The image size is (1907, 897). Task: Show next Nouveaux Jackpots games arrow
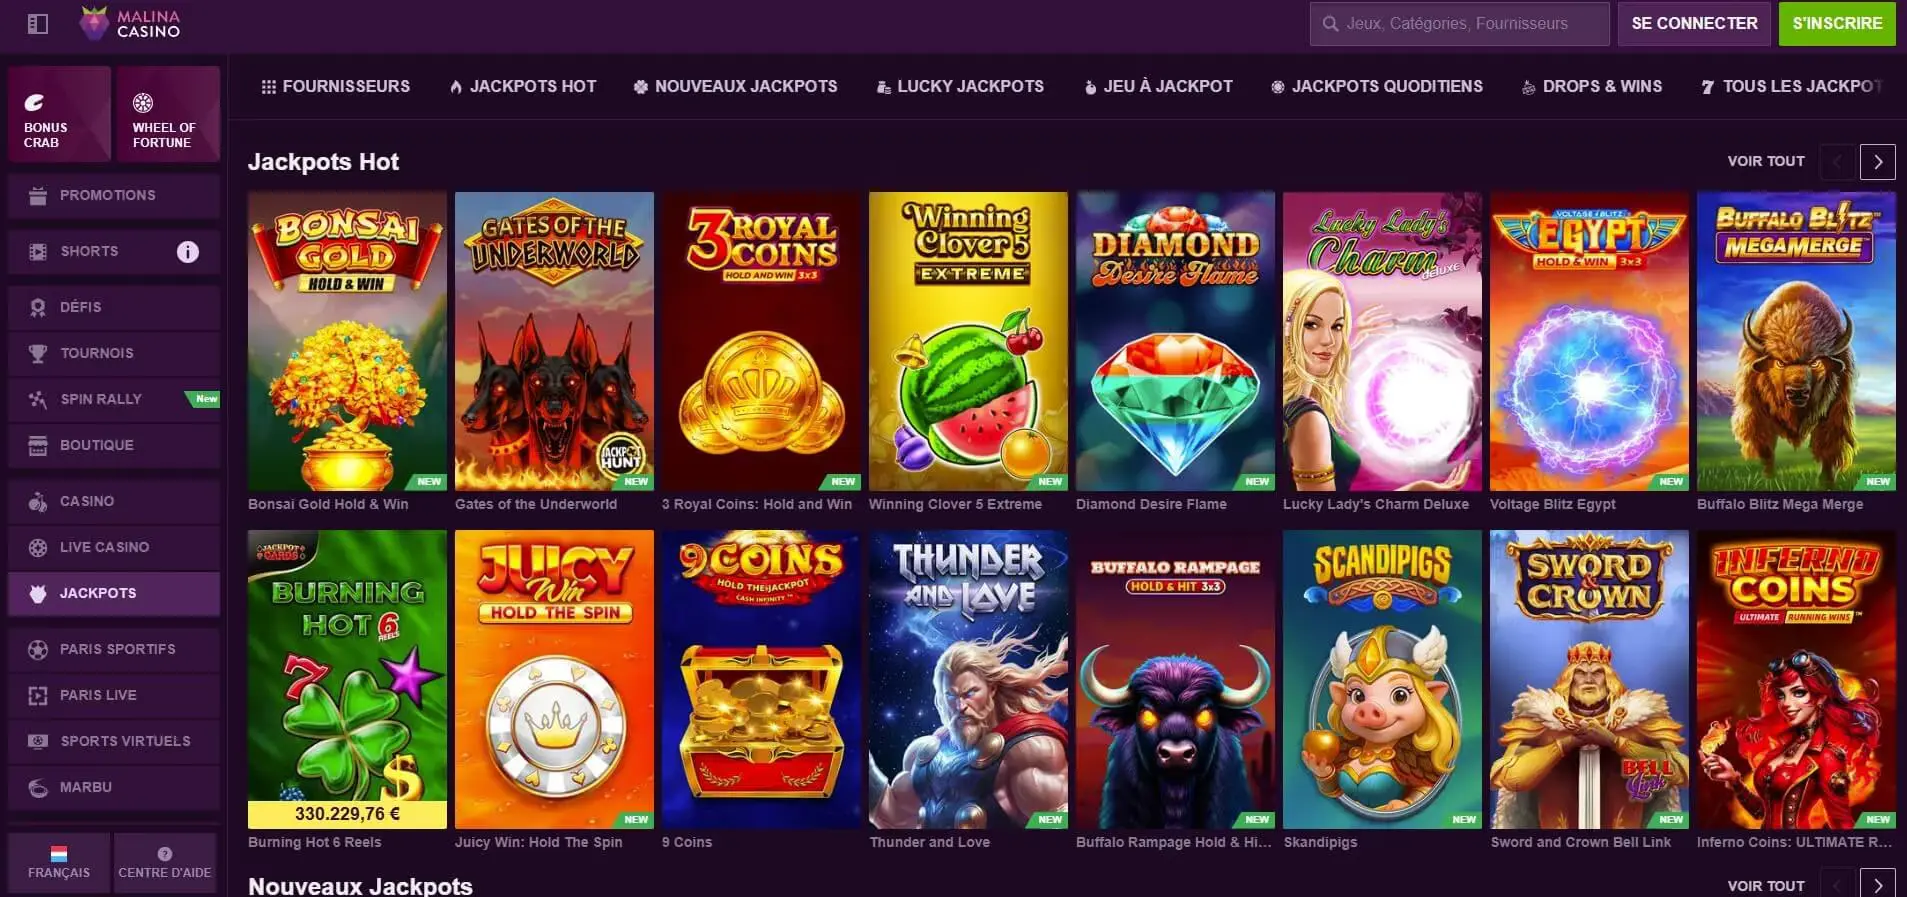(x=1878, y=885)
